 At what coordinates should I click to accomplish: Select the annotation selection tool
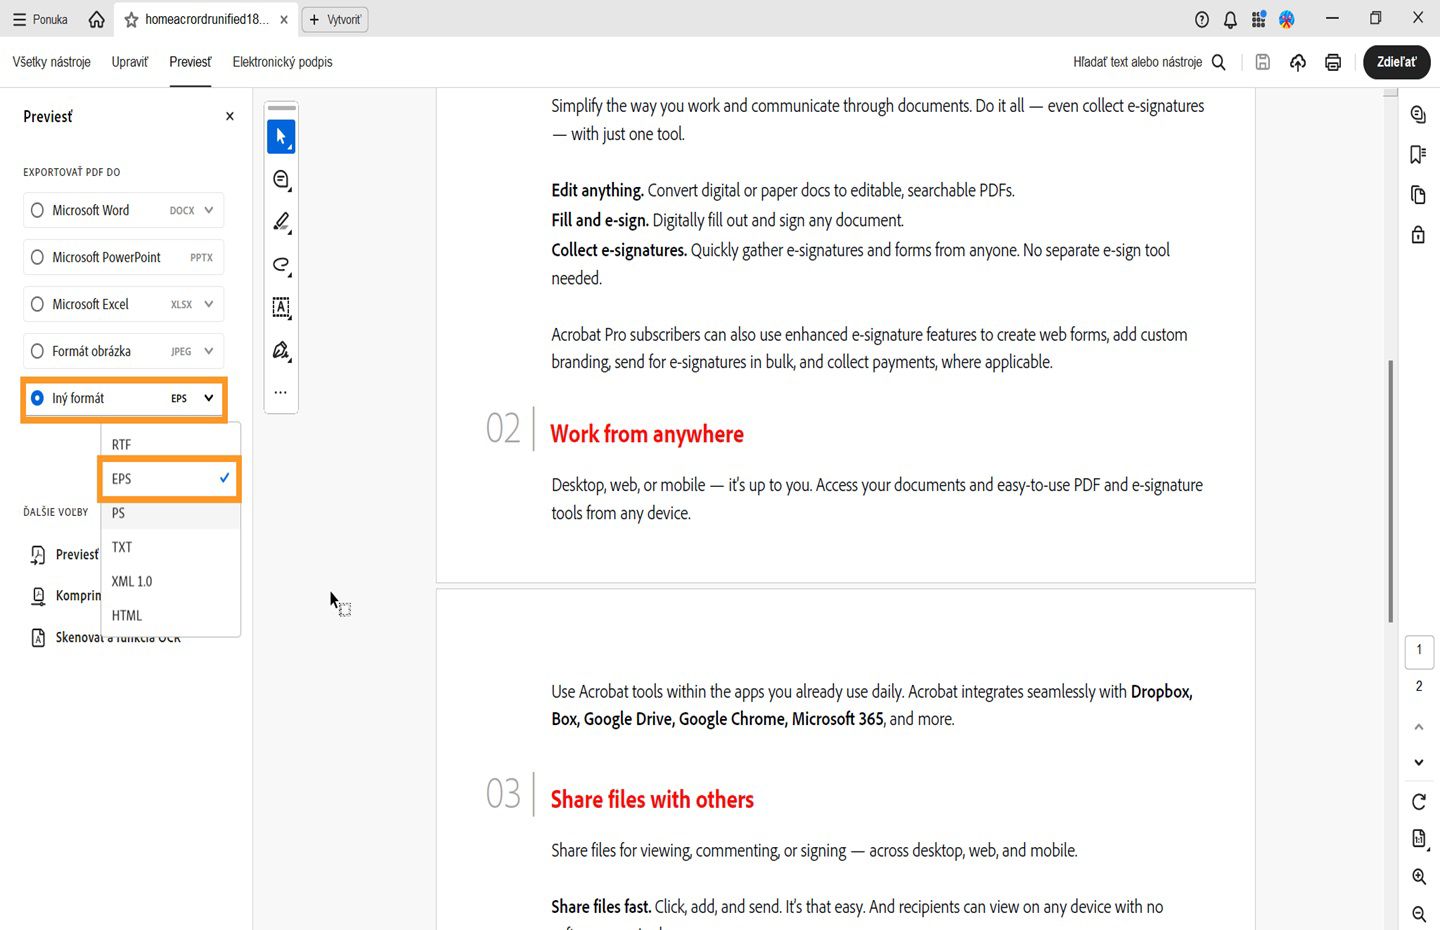coord(281,137)
